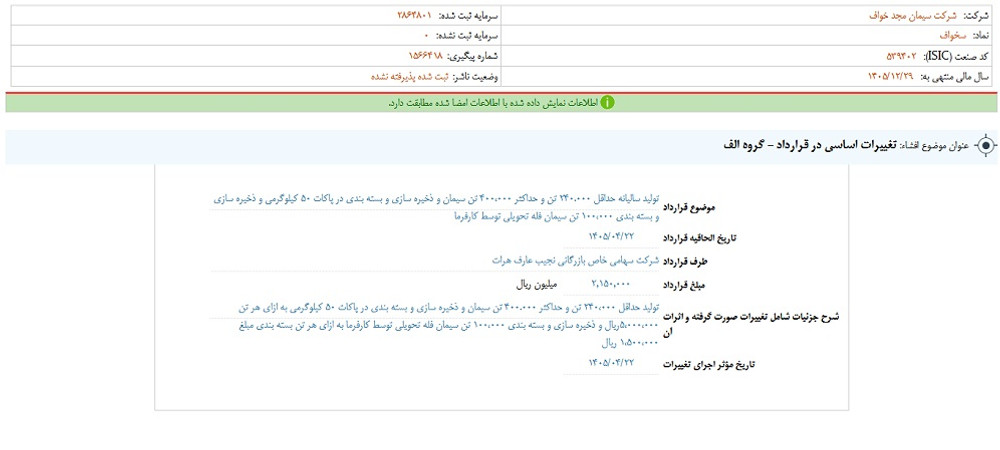Click the تاریخ مؤثر اجرای تغییرات label
The height and width of the screenshot is (450, 1000).
[x=710, y=366]
